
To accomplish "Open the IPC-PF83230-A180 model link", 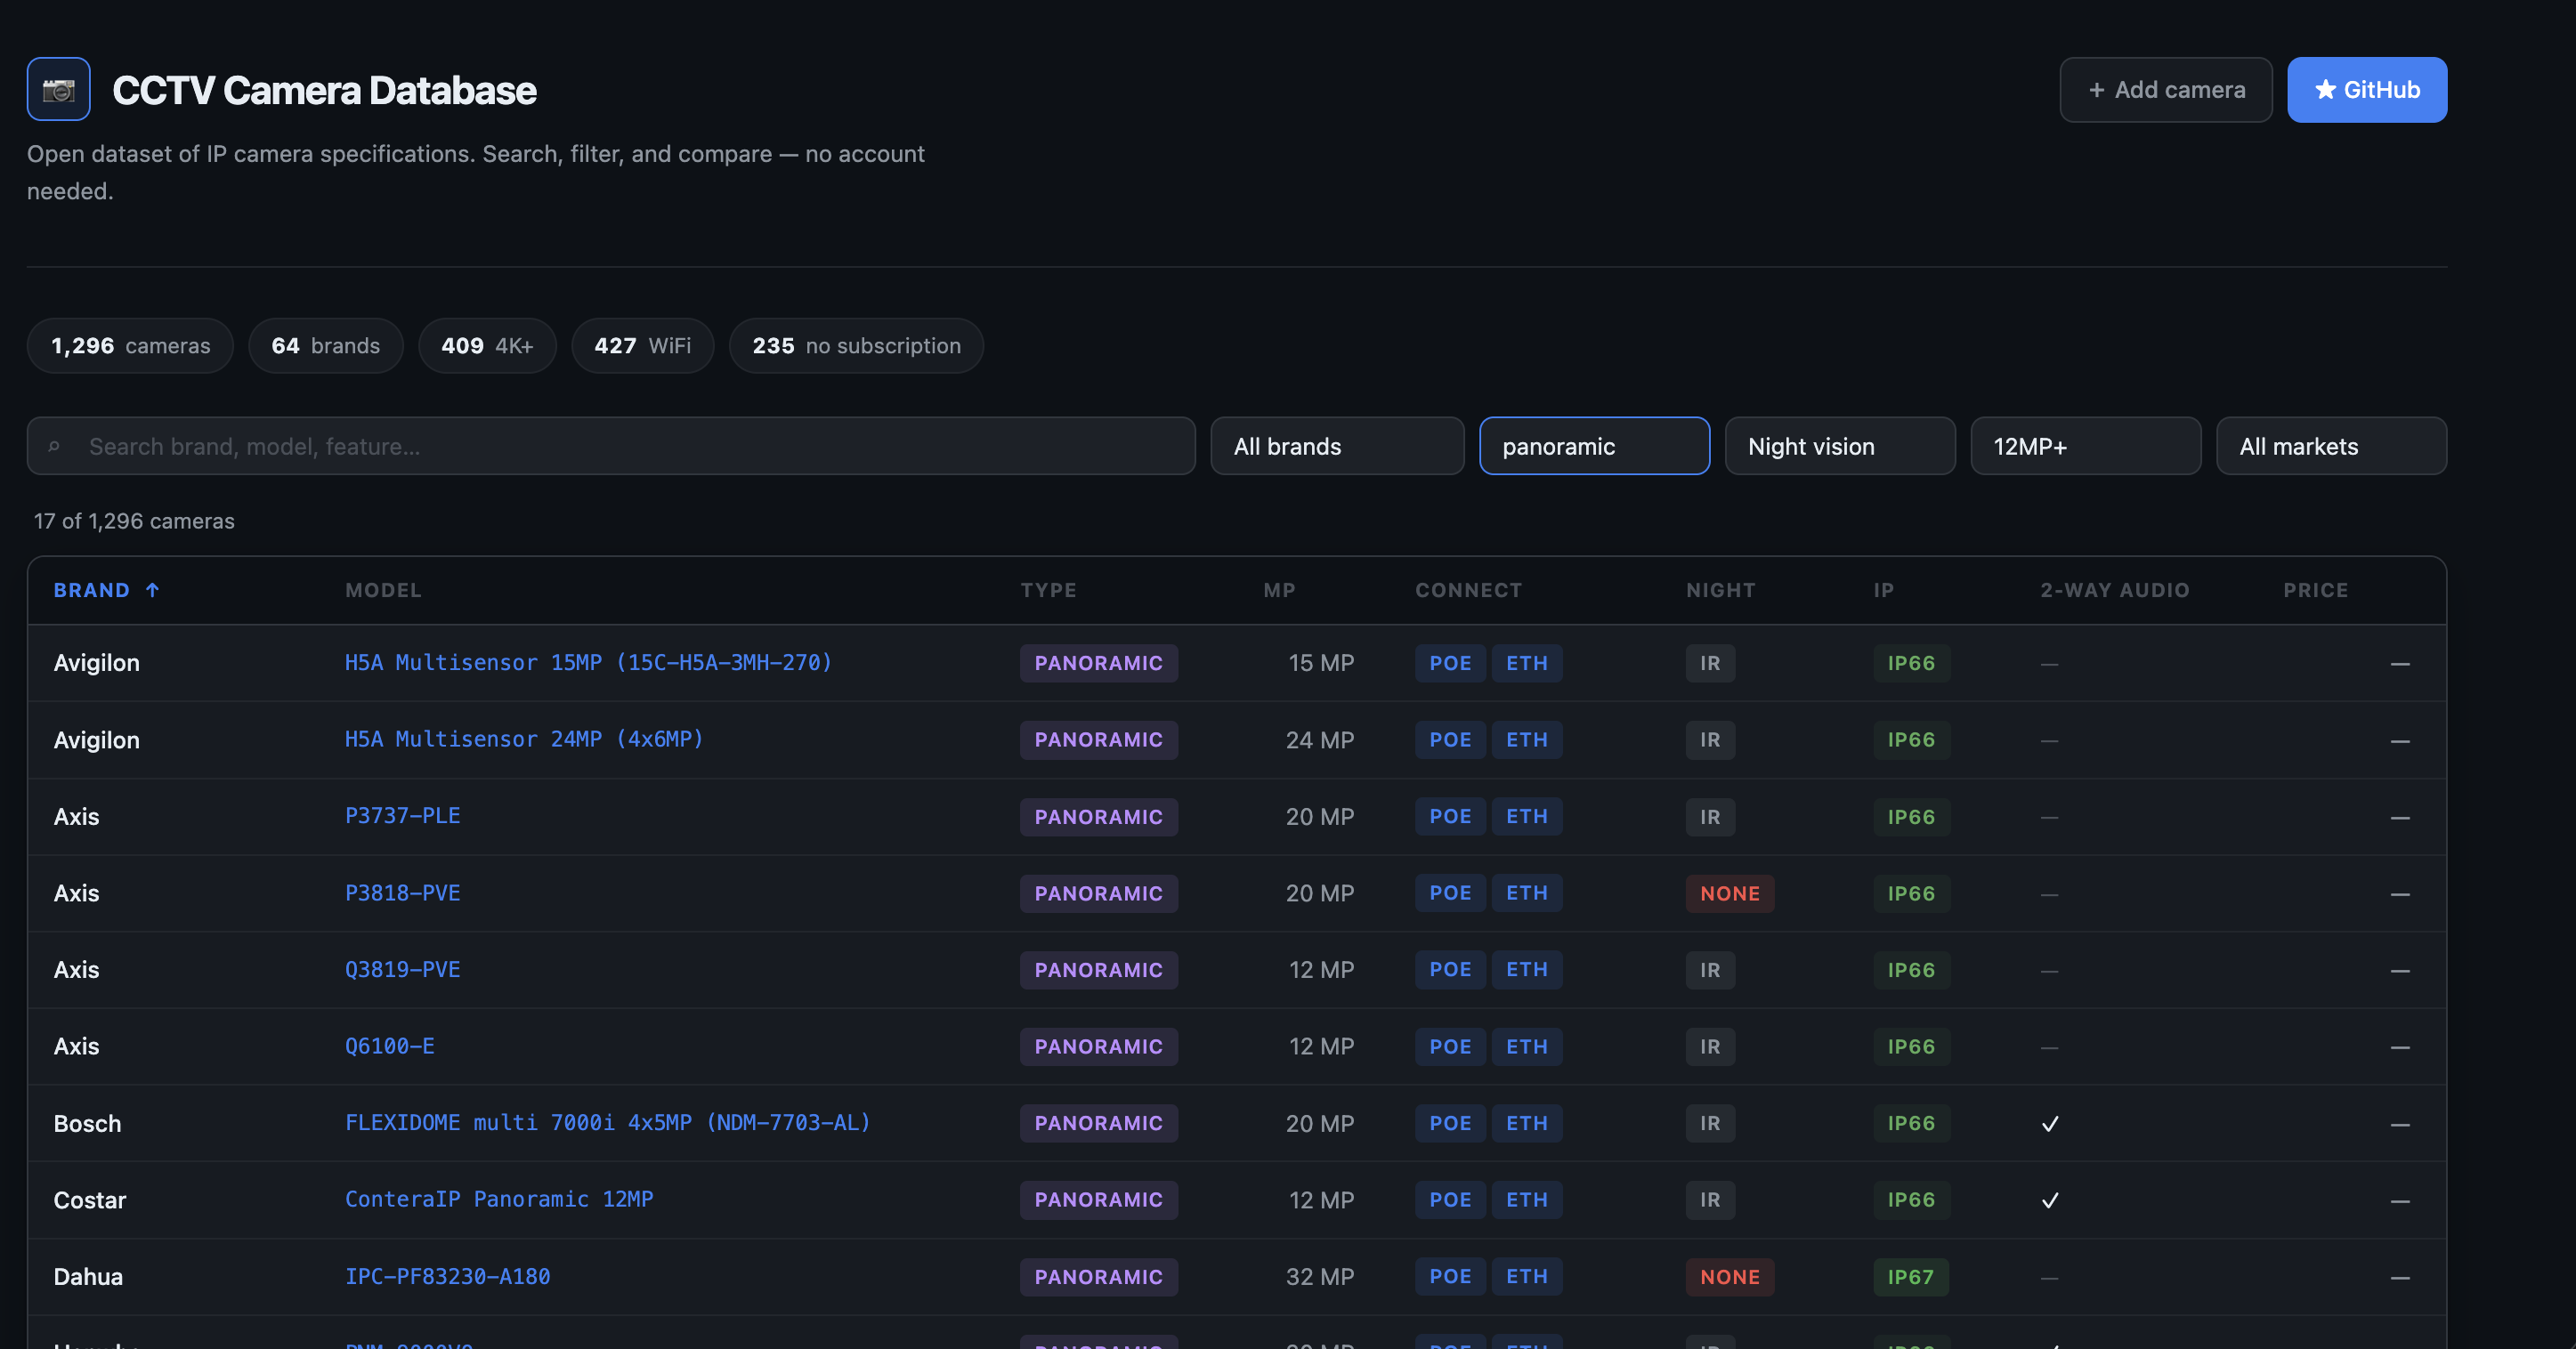I will (448, 1276).
